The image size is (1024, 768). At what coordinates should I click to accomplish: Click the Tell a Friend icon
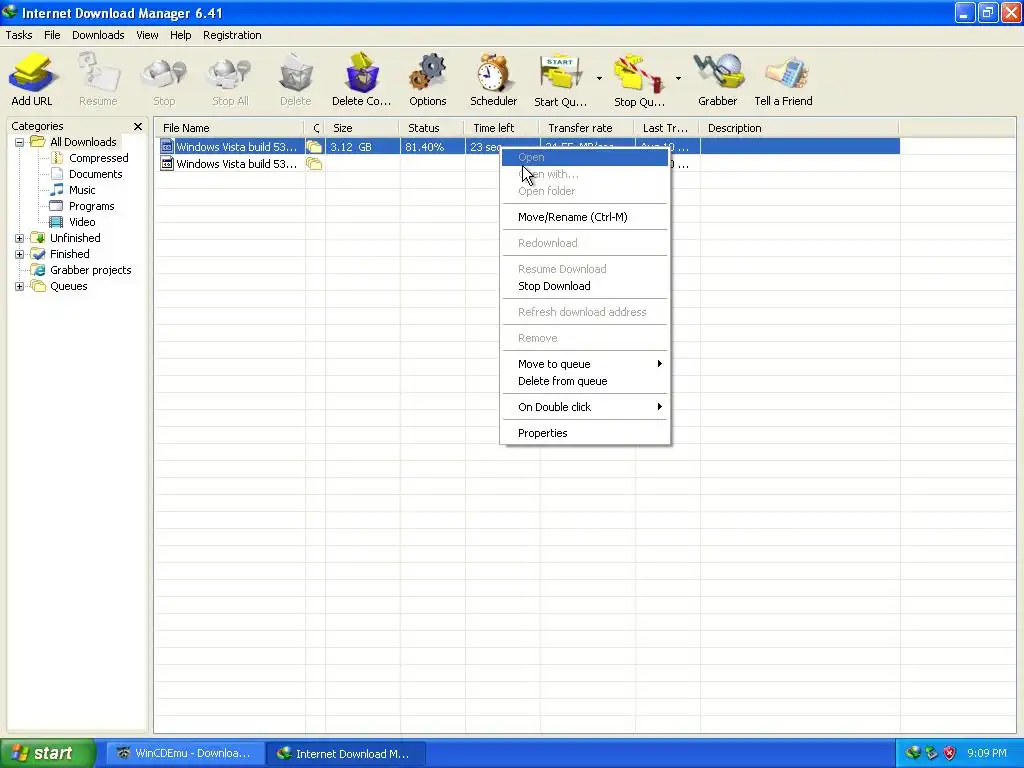click(783, 80)
